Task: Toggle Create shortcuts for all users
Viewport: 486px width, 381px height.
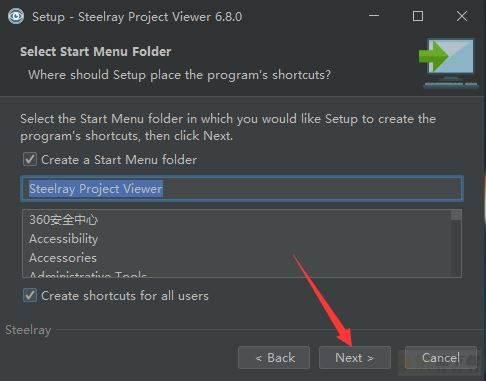Action: click(30, 295)
